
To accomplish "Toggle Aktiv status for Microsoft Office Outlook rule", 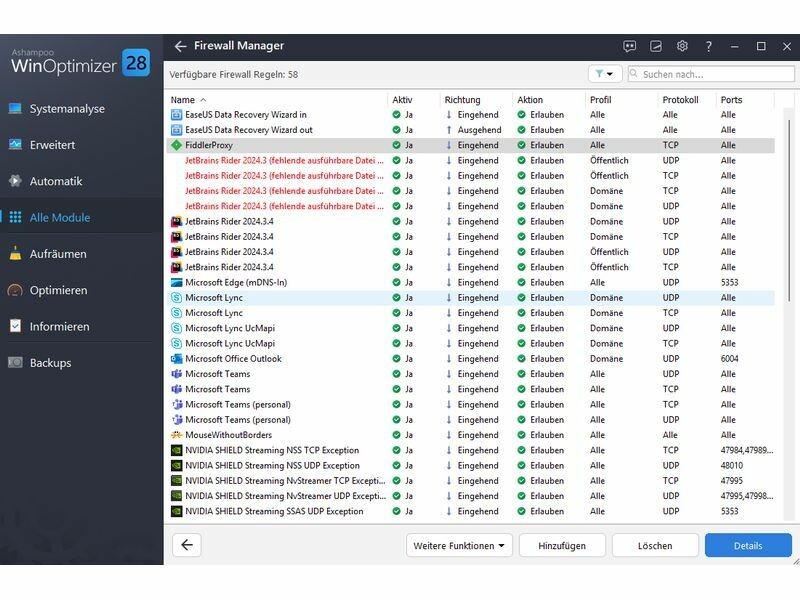I will (x=397, y=359).
